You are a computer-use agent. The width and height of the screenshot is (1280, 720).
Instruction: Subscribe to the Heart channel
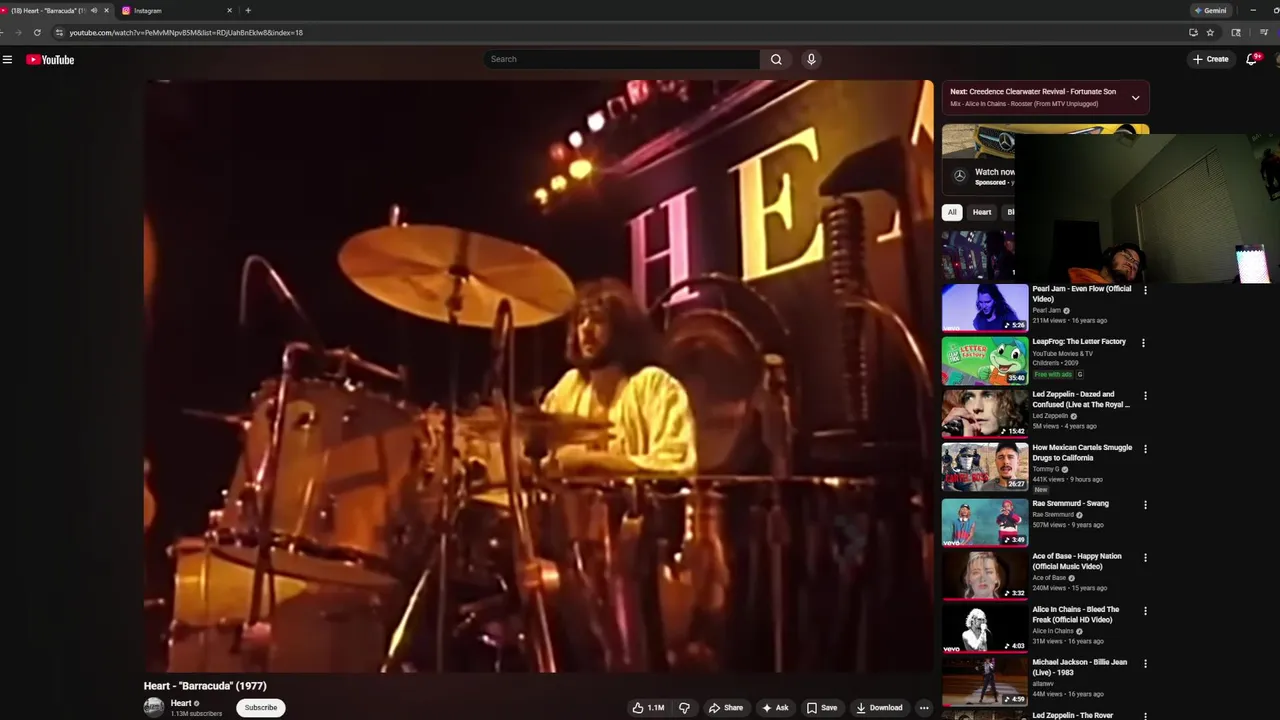pyautogui.click(x=261, y=707)
